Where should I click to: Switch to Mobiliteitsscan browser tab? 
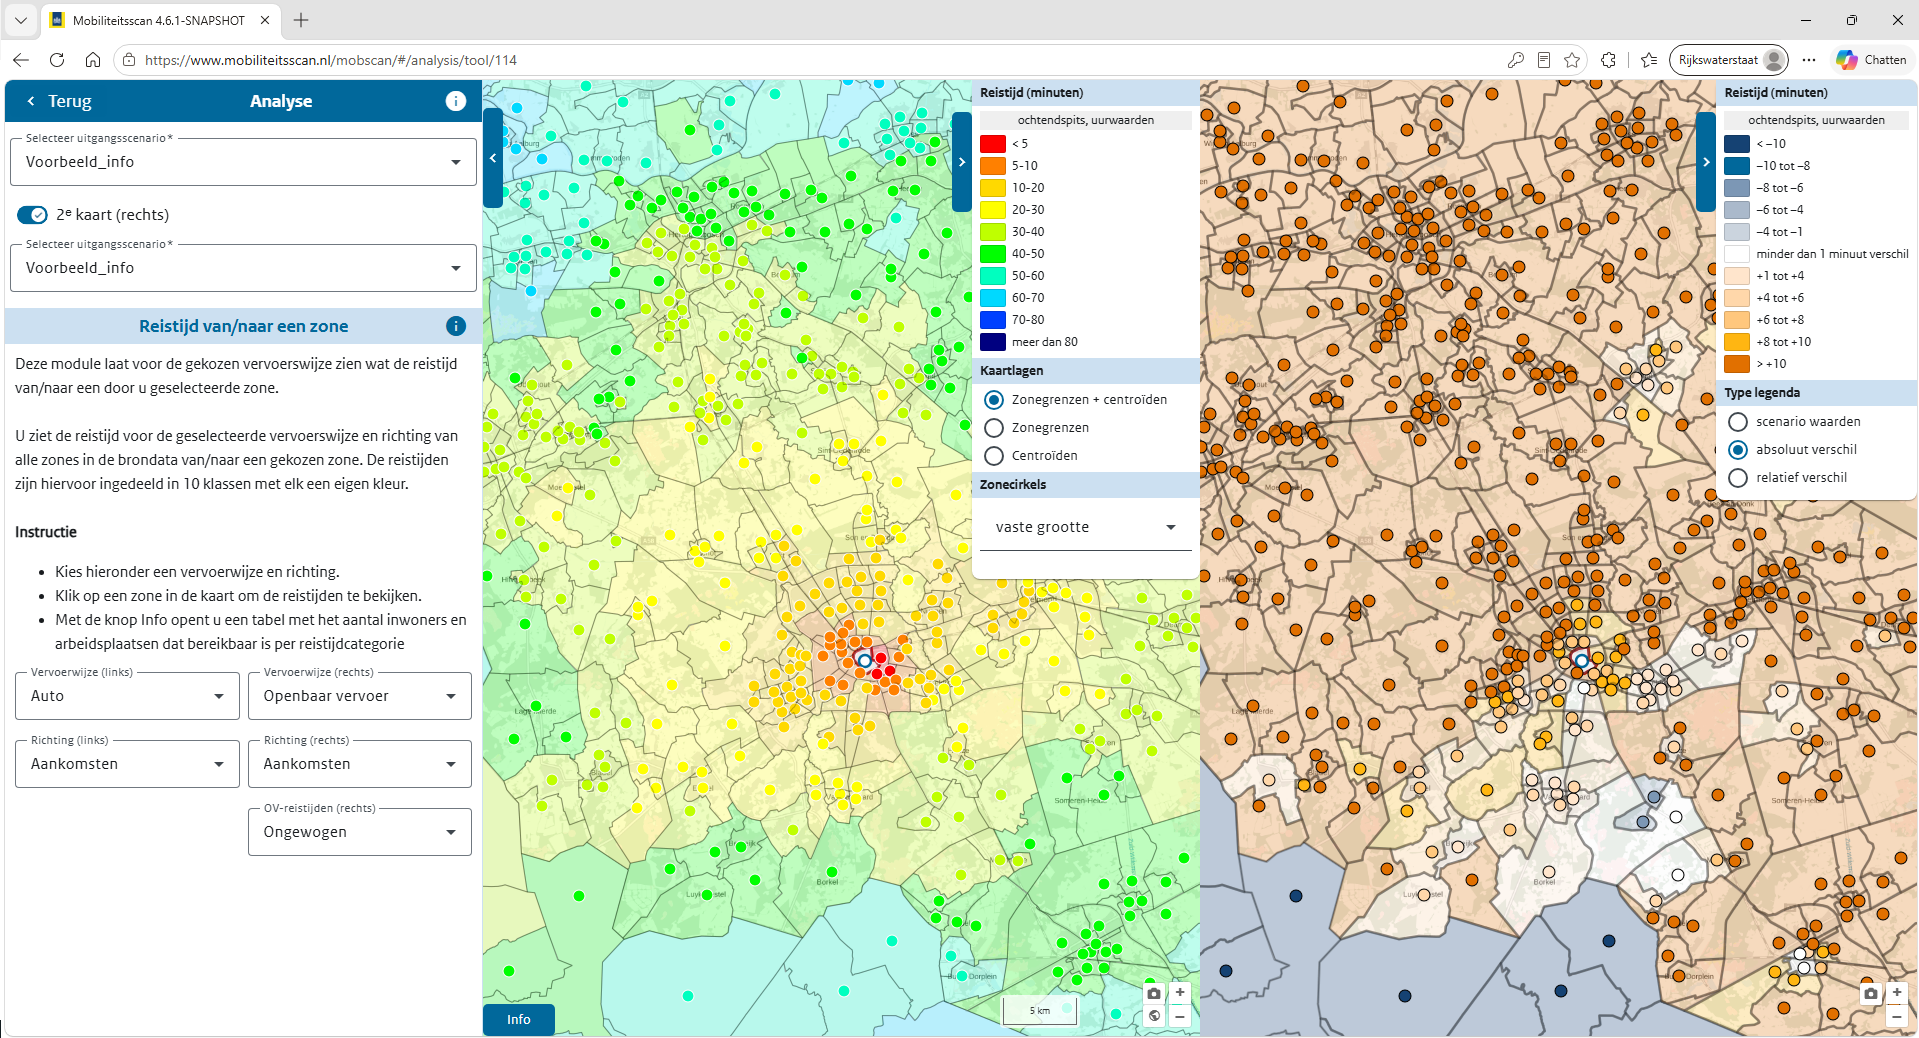click(x=160, y=20)
